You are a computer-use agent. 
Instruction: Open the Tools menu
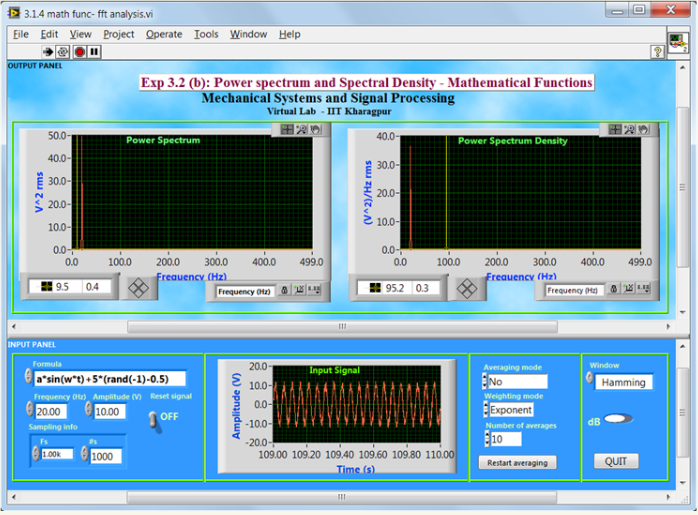pos(206,34)
